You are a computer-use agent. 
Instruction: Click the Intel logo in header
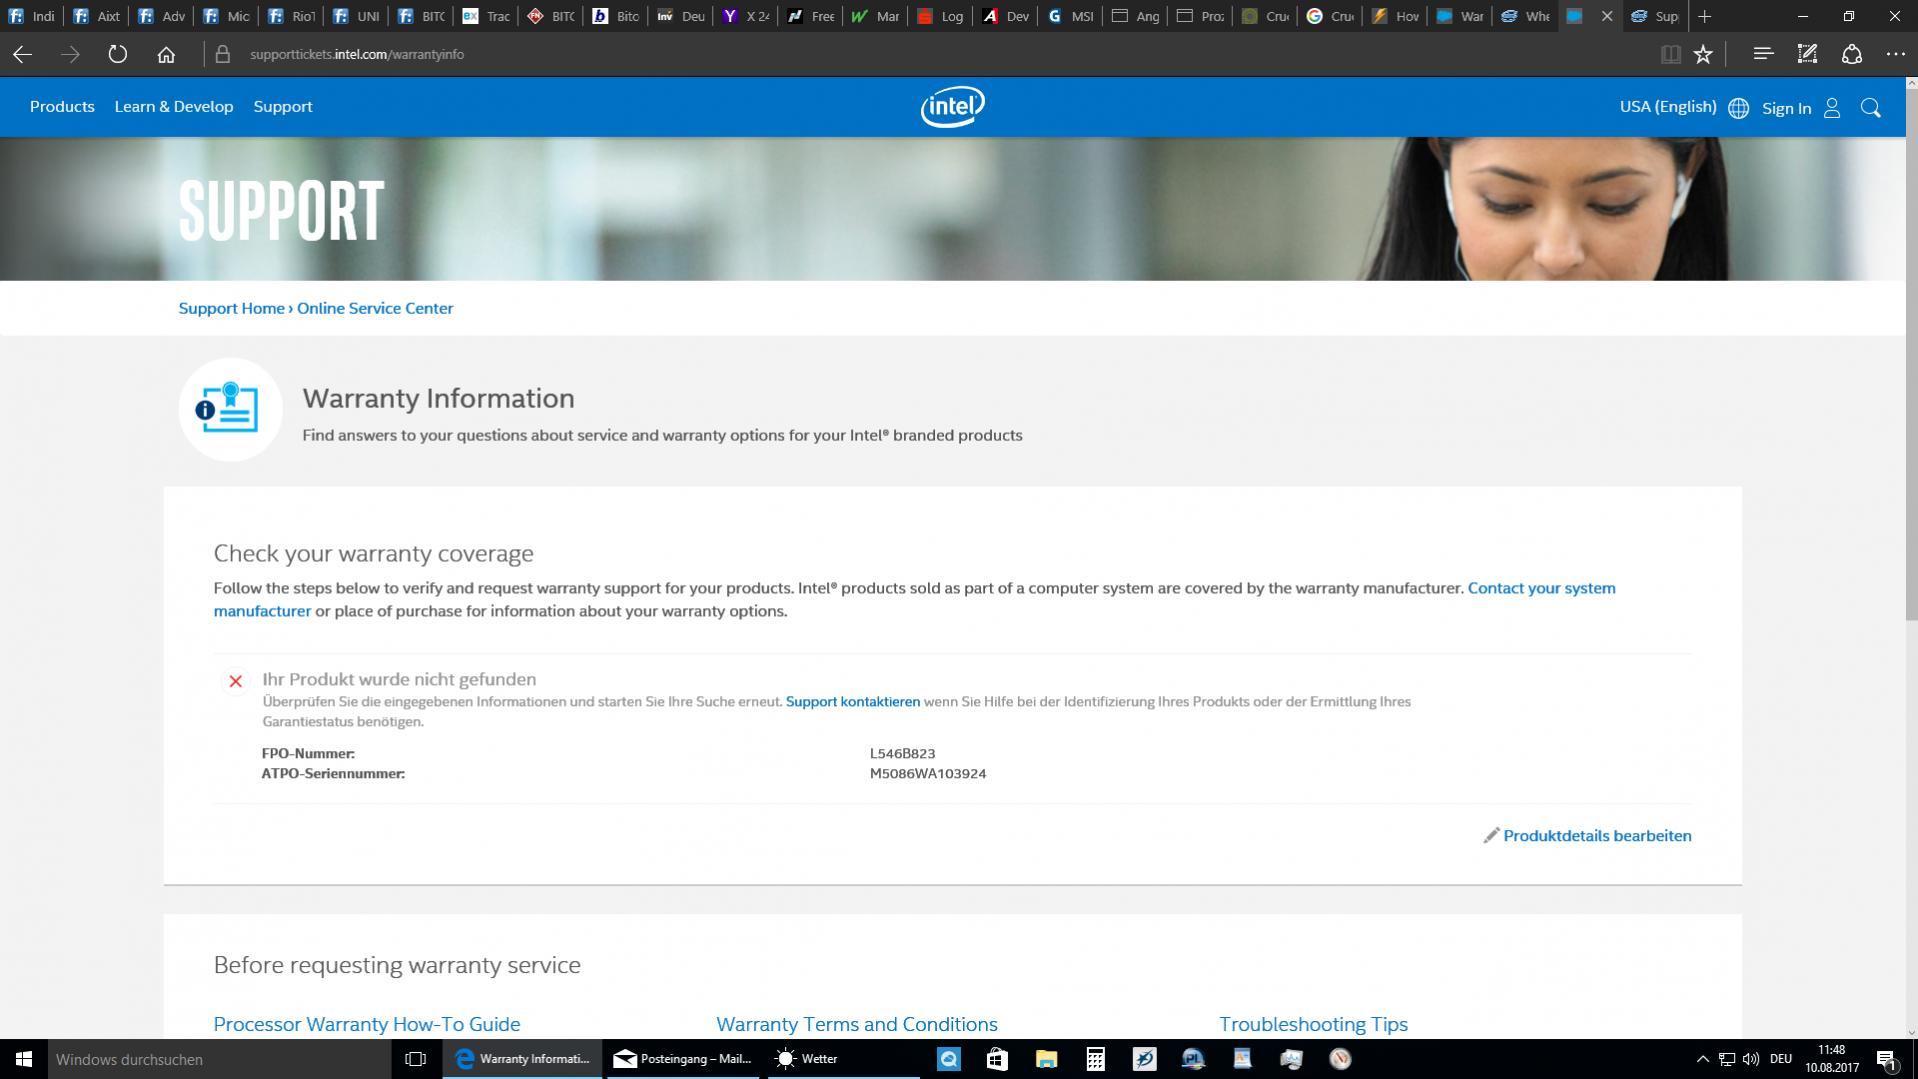point(952,107)
